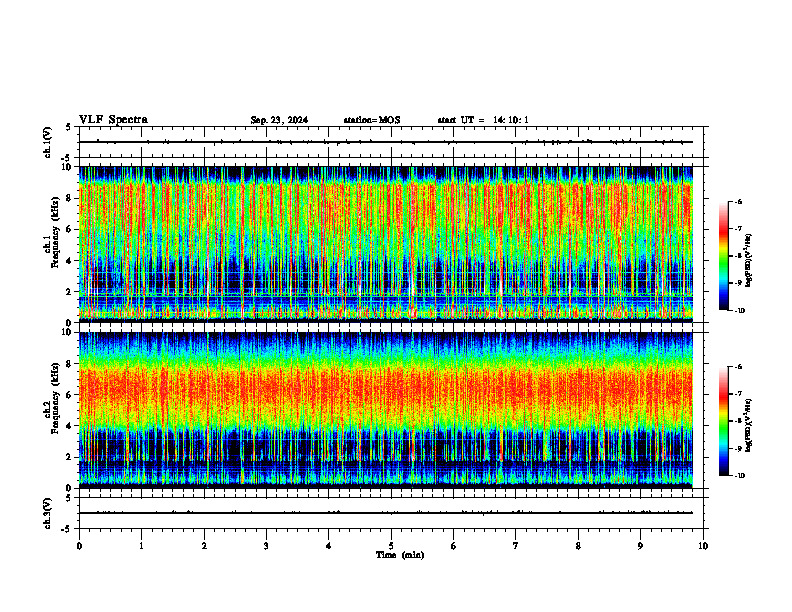792x612 pixels.
Task: Click inside the ch.1 spectrogram plot
Action: tap(386, 244)
